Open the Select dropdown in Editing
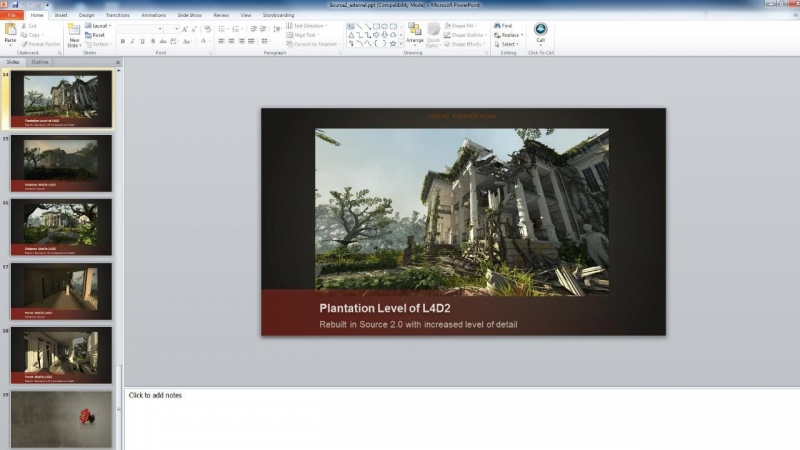The width and height of the screenshot is (800, 450). click(506, 44)
